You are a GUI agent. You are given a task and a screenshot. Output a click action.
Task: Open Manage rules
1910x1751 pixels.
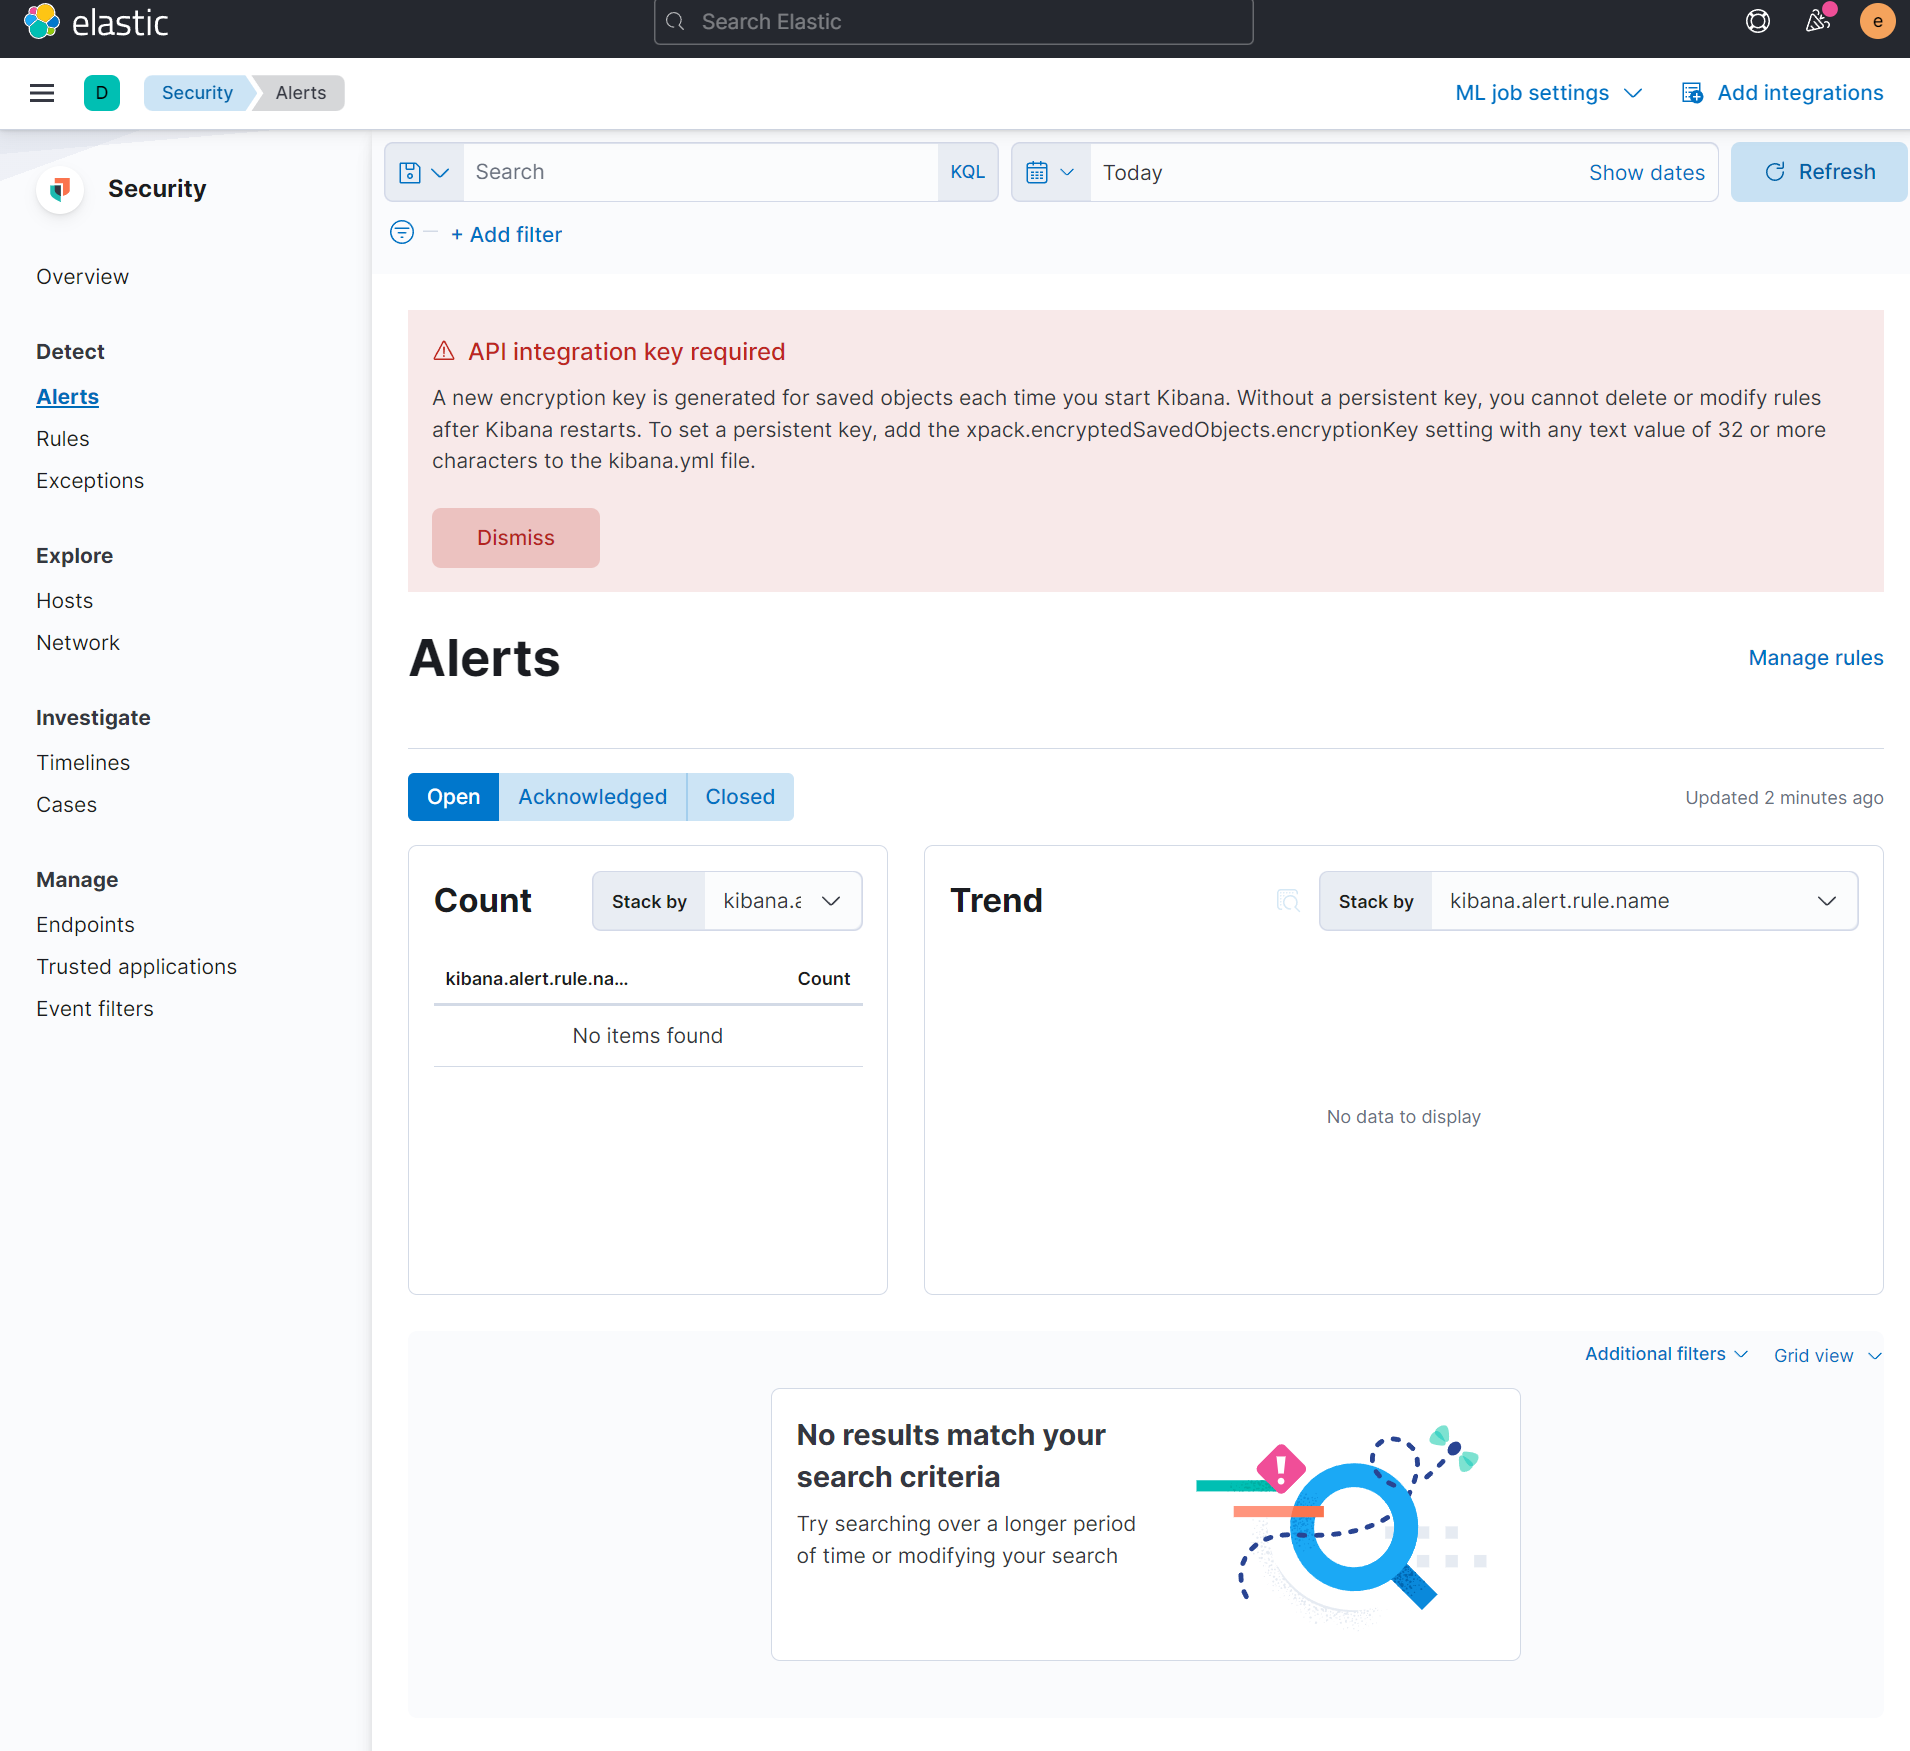[x=1815, y=657]
